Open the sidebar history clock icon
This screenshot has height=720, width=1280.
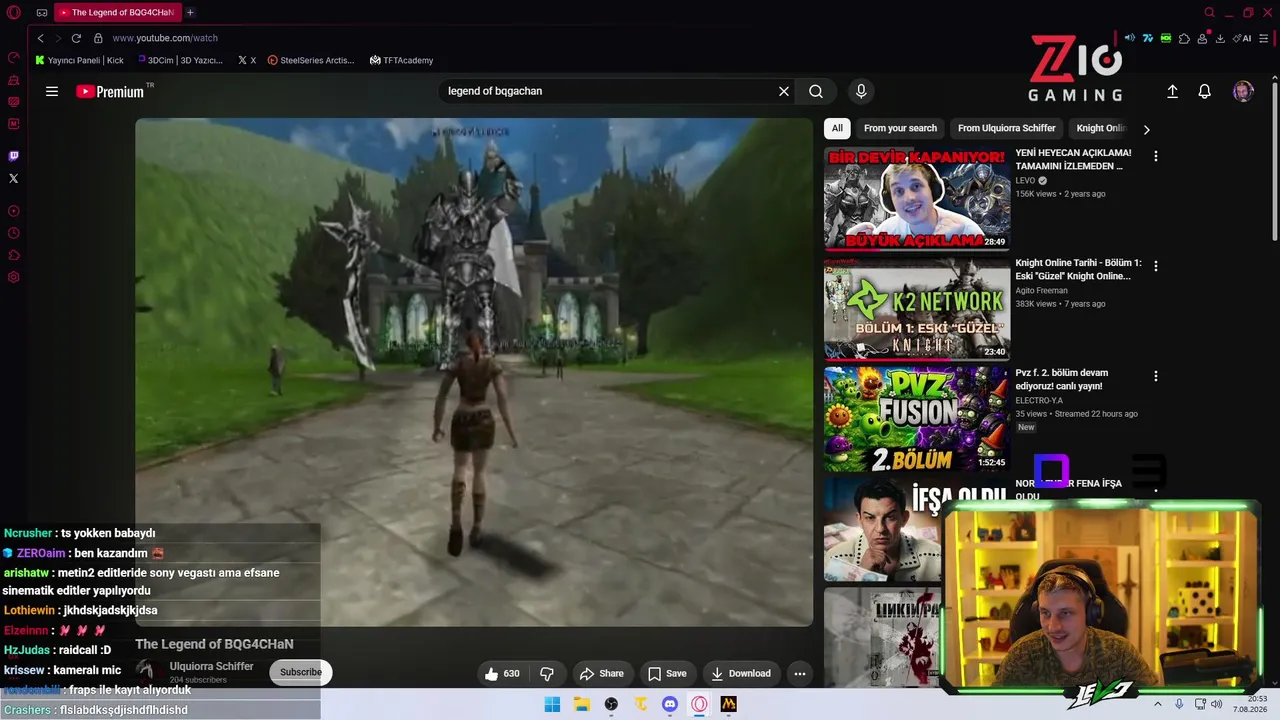pos(14,233)
